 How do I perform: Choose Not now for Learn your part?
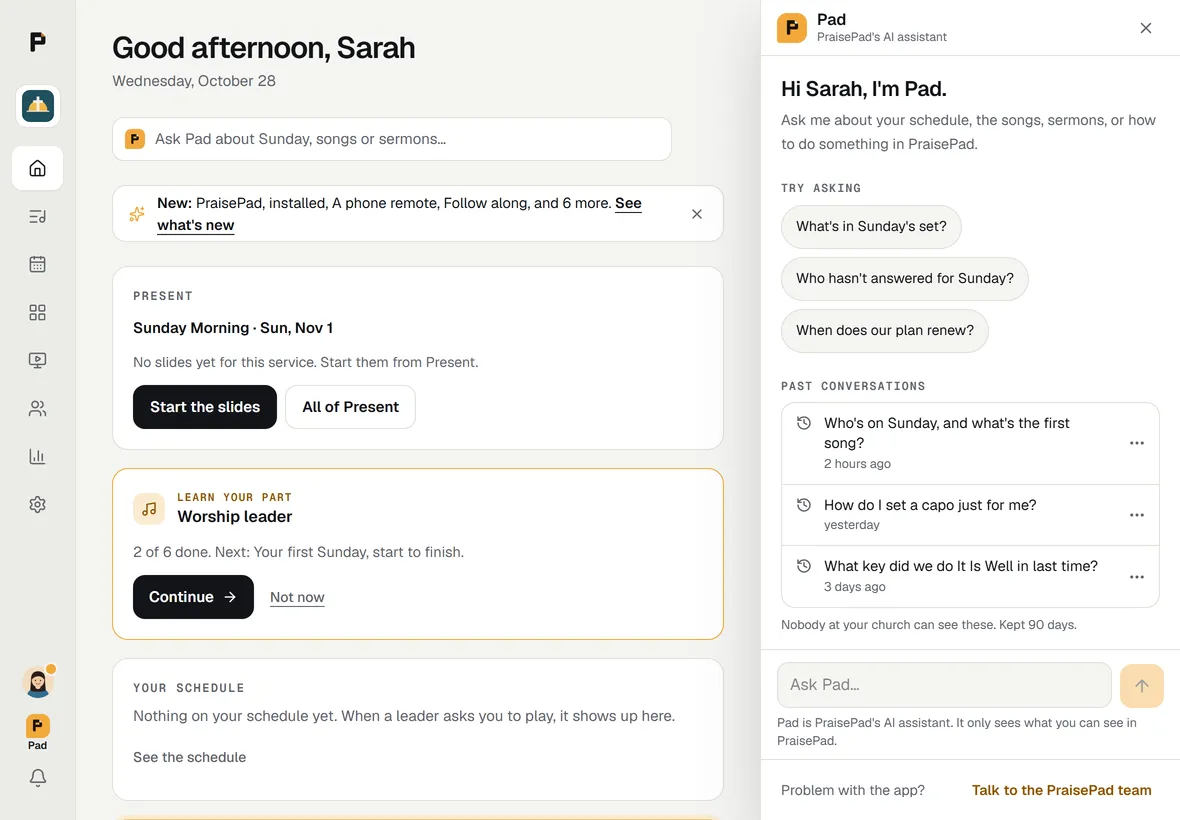click(297, 597)
